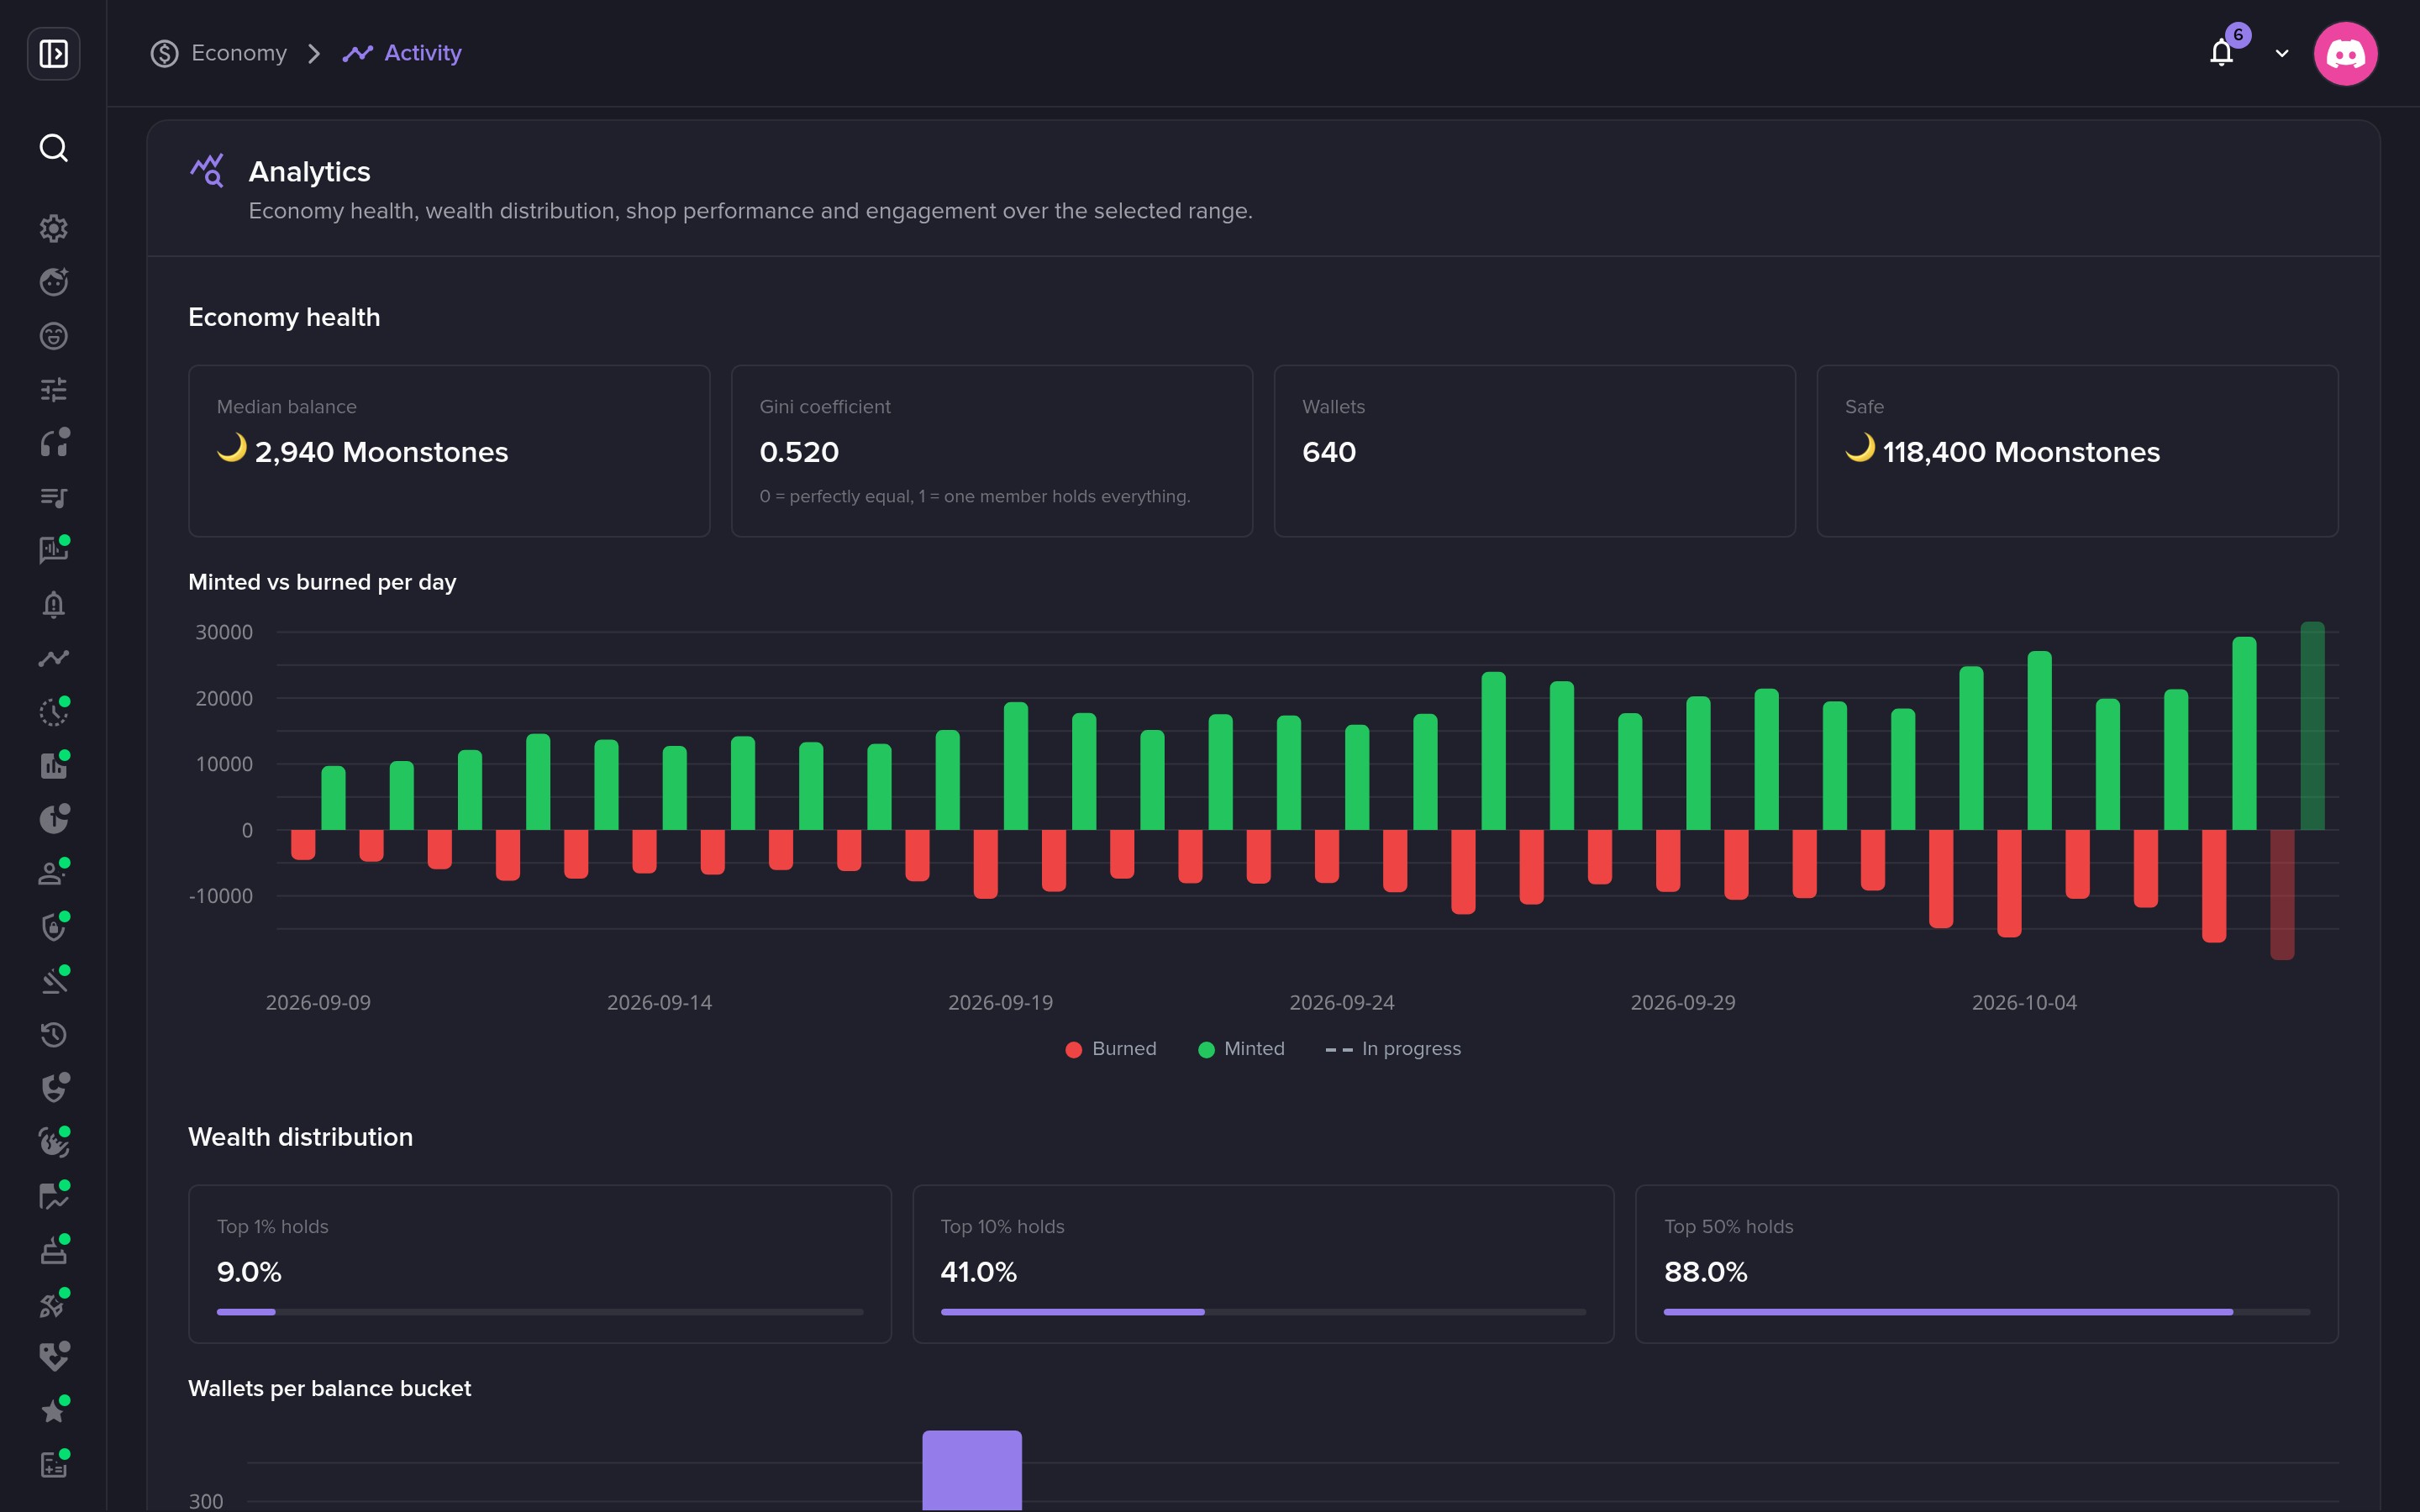
Task: Open the gavel moderation sidebar icon
Action: click(x=53, y=981)
